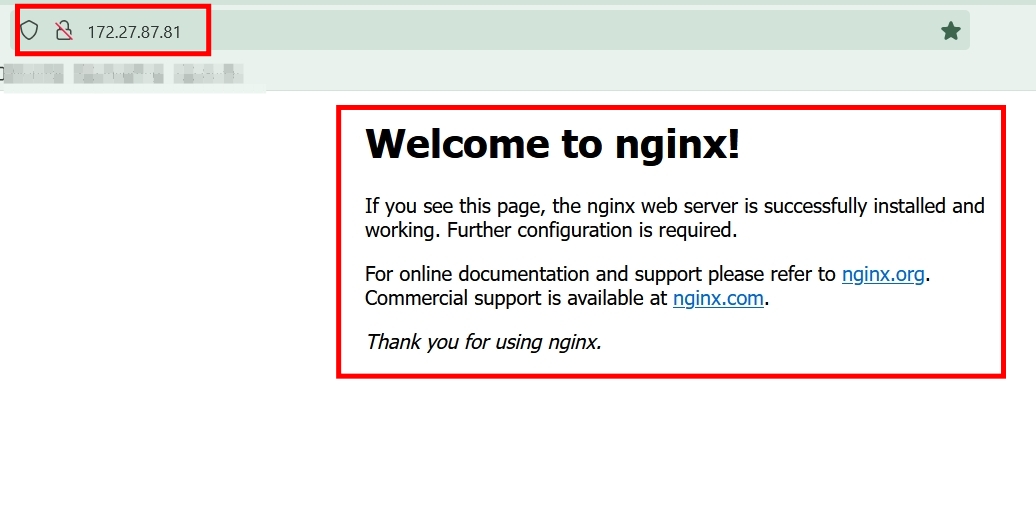This screenshot has height=510, width=1036.
Task: Focus the address bar showing 172.27.87.81
Action: tap(490, 30)
